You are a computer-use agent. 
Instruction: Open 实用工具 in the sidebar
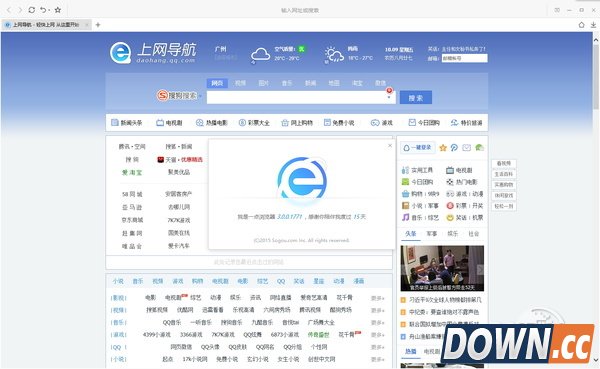pyautogui.click(x=417, y=170)
